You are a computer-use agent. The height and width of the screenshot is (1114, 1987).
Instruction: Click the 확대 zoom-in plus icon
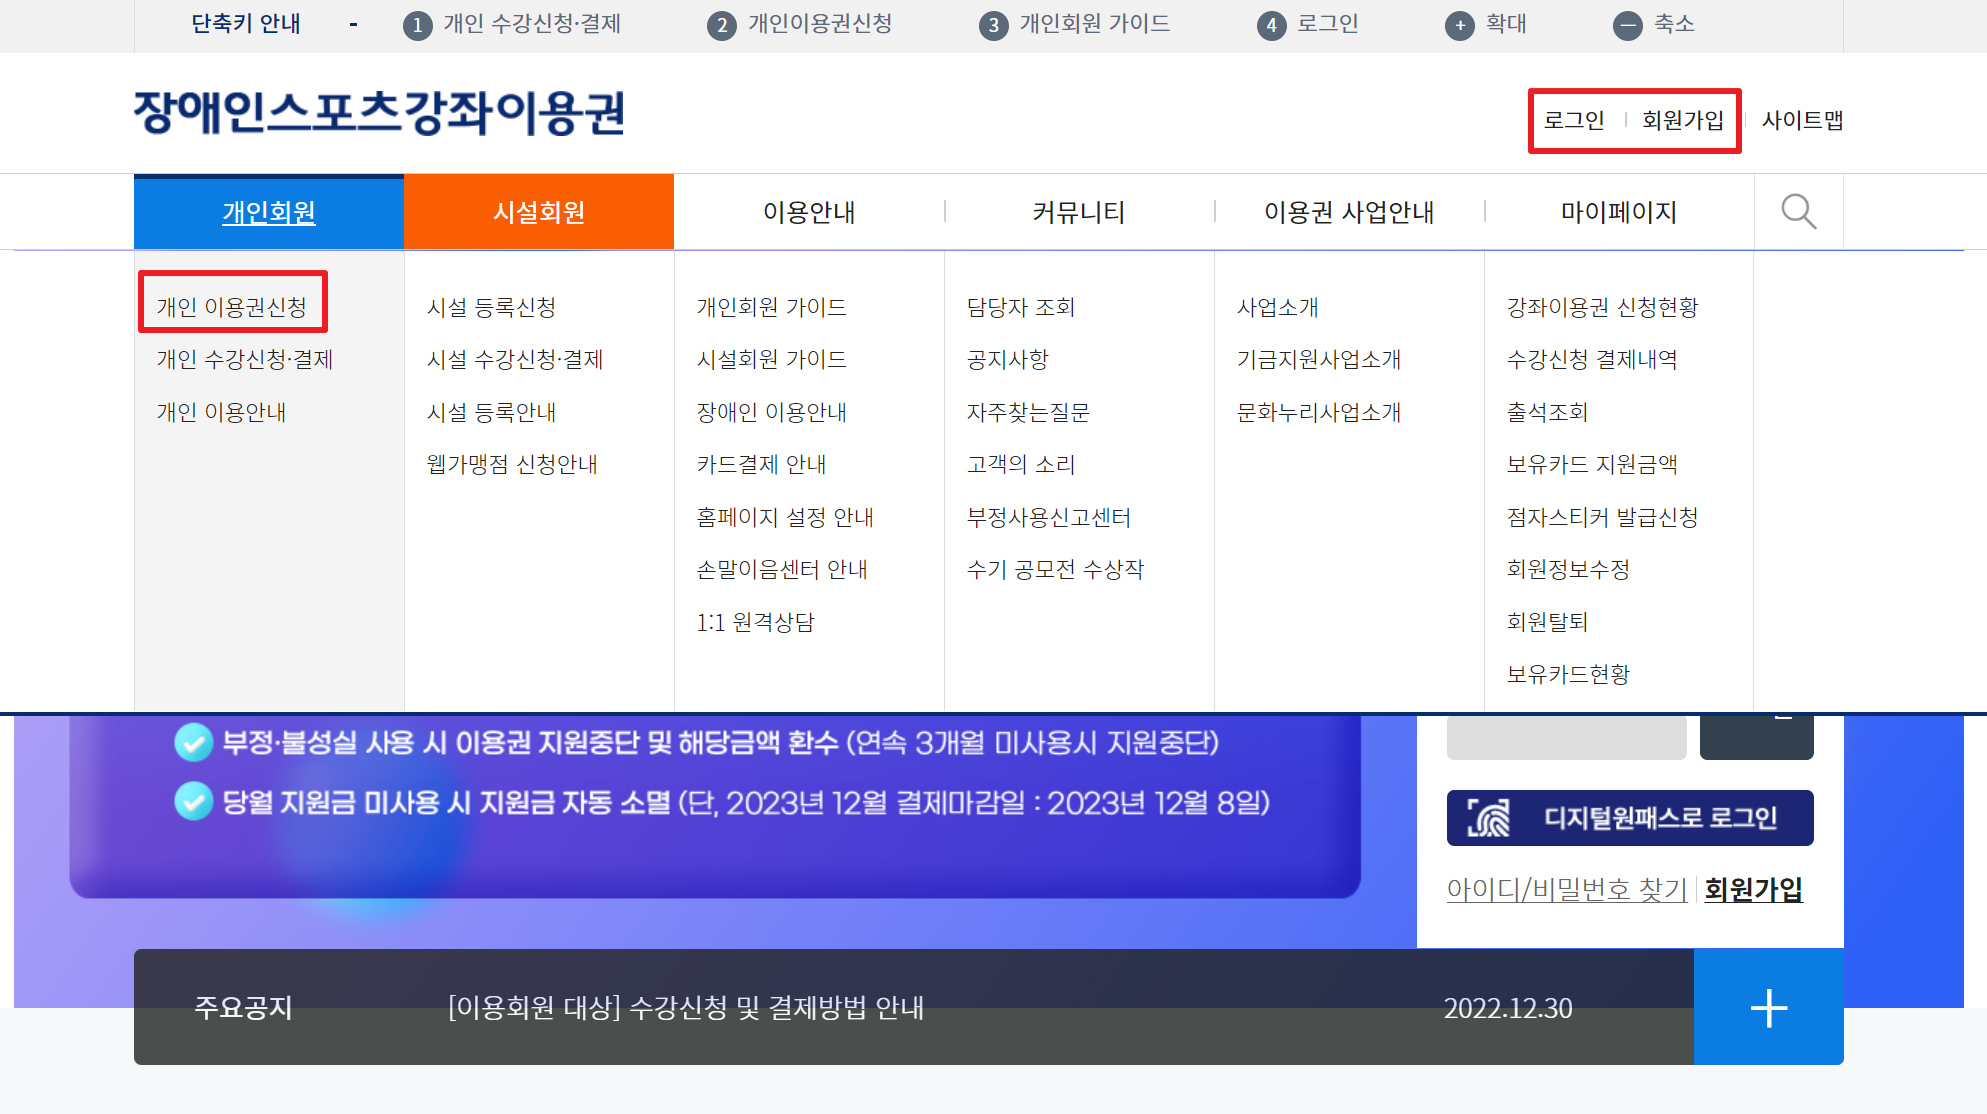point(1460,26)
